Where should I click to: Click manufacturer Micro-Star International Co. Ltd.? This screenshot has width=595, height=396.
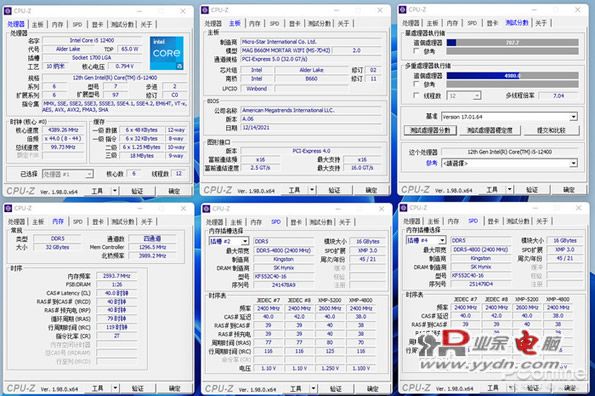[x=311, y=42]
